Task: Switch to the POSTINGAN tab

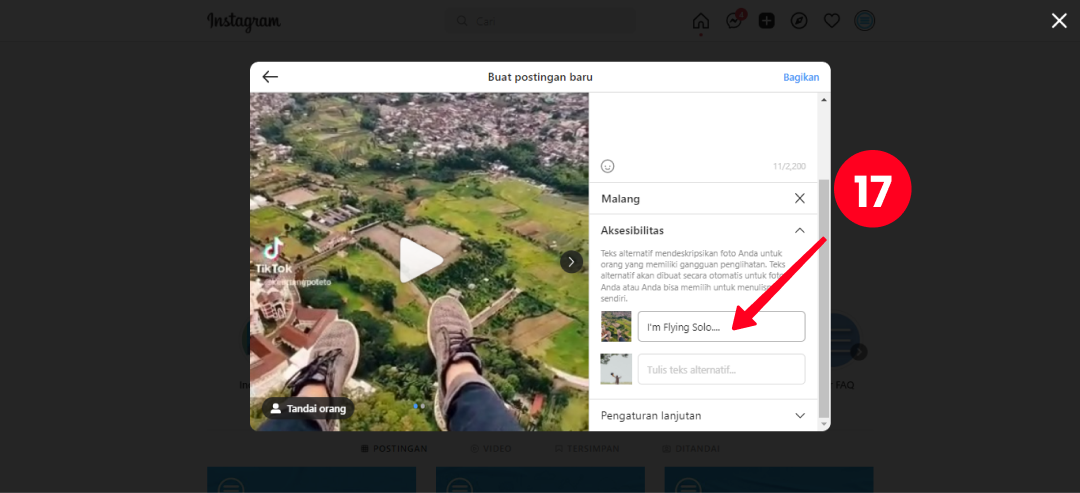Action: point(394,448)
